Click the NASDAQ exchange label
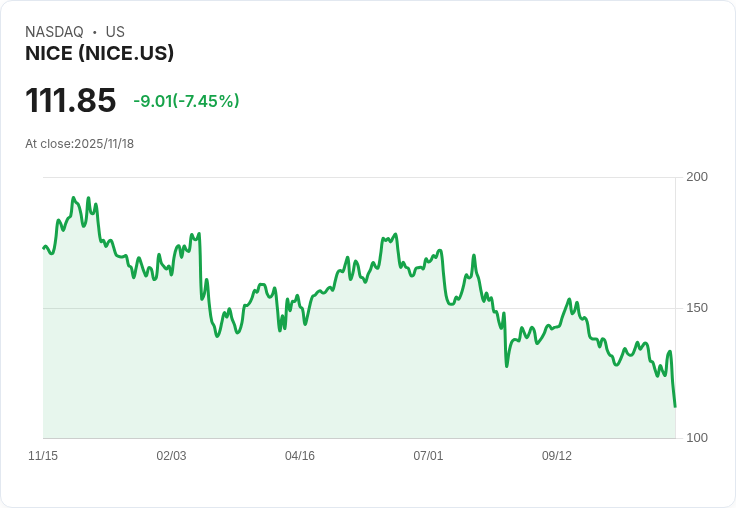Image resolution: width=736 pixels, height=508 pixels. [54, 32]
